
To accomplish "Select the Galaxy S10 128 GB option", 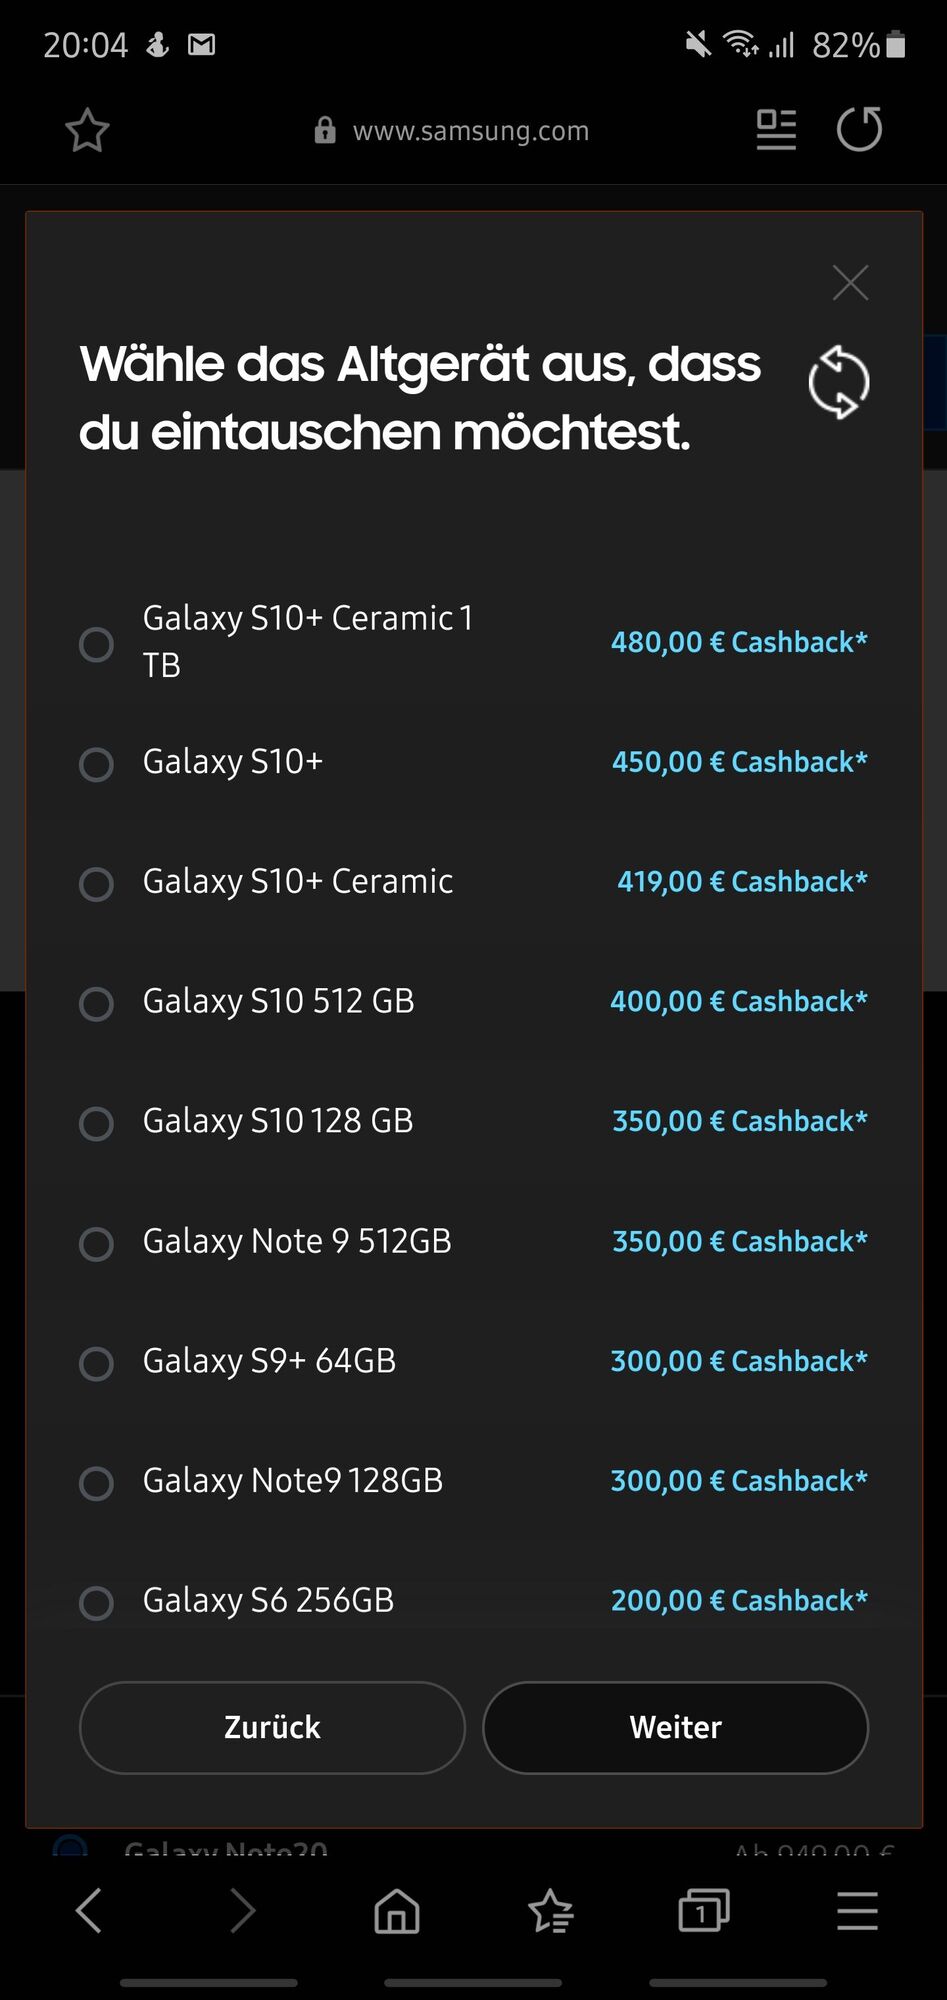I will [x=96, y=1123].
